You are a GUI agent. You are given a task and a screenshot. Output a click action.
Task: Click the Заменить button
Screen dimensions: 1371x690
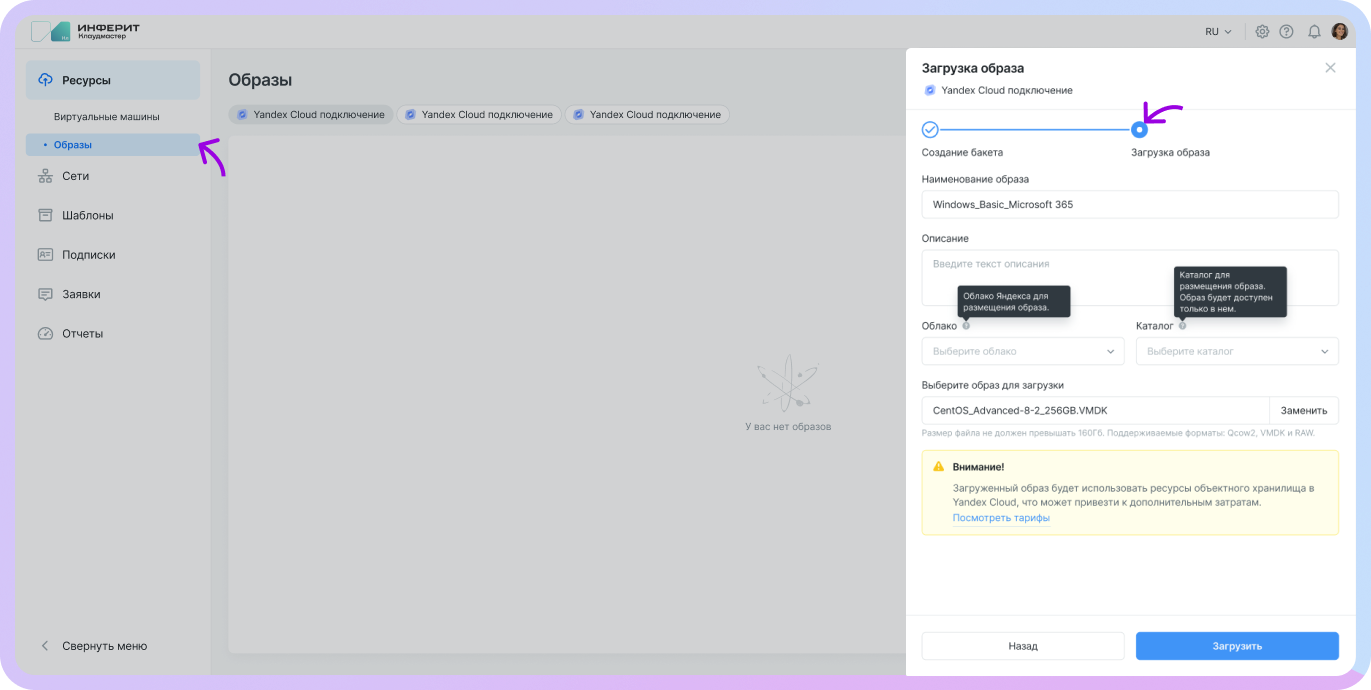pos(1303,410)
